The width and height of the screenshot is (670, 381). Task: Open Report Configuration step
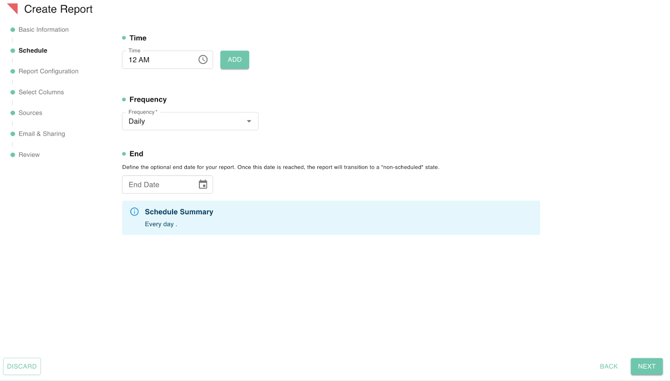[x=48, y=71]
